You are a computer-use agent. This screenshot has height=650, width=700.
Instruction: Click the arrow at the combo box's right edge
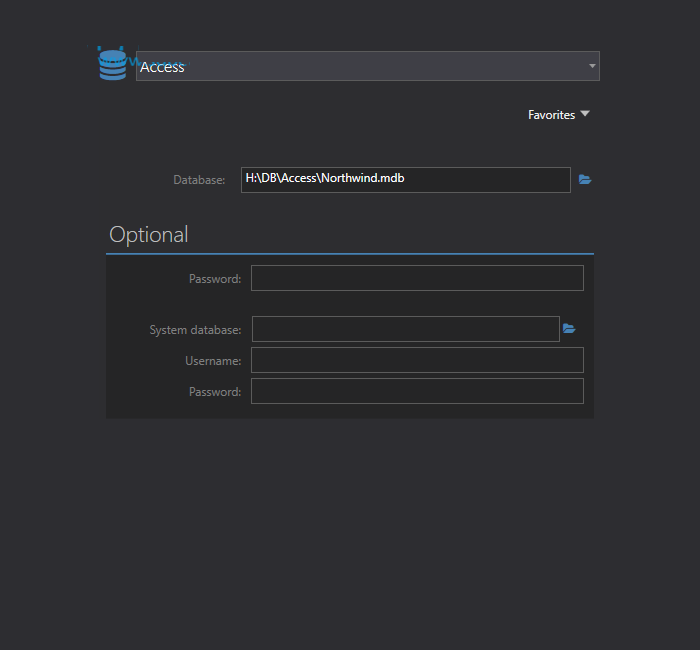592,66
